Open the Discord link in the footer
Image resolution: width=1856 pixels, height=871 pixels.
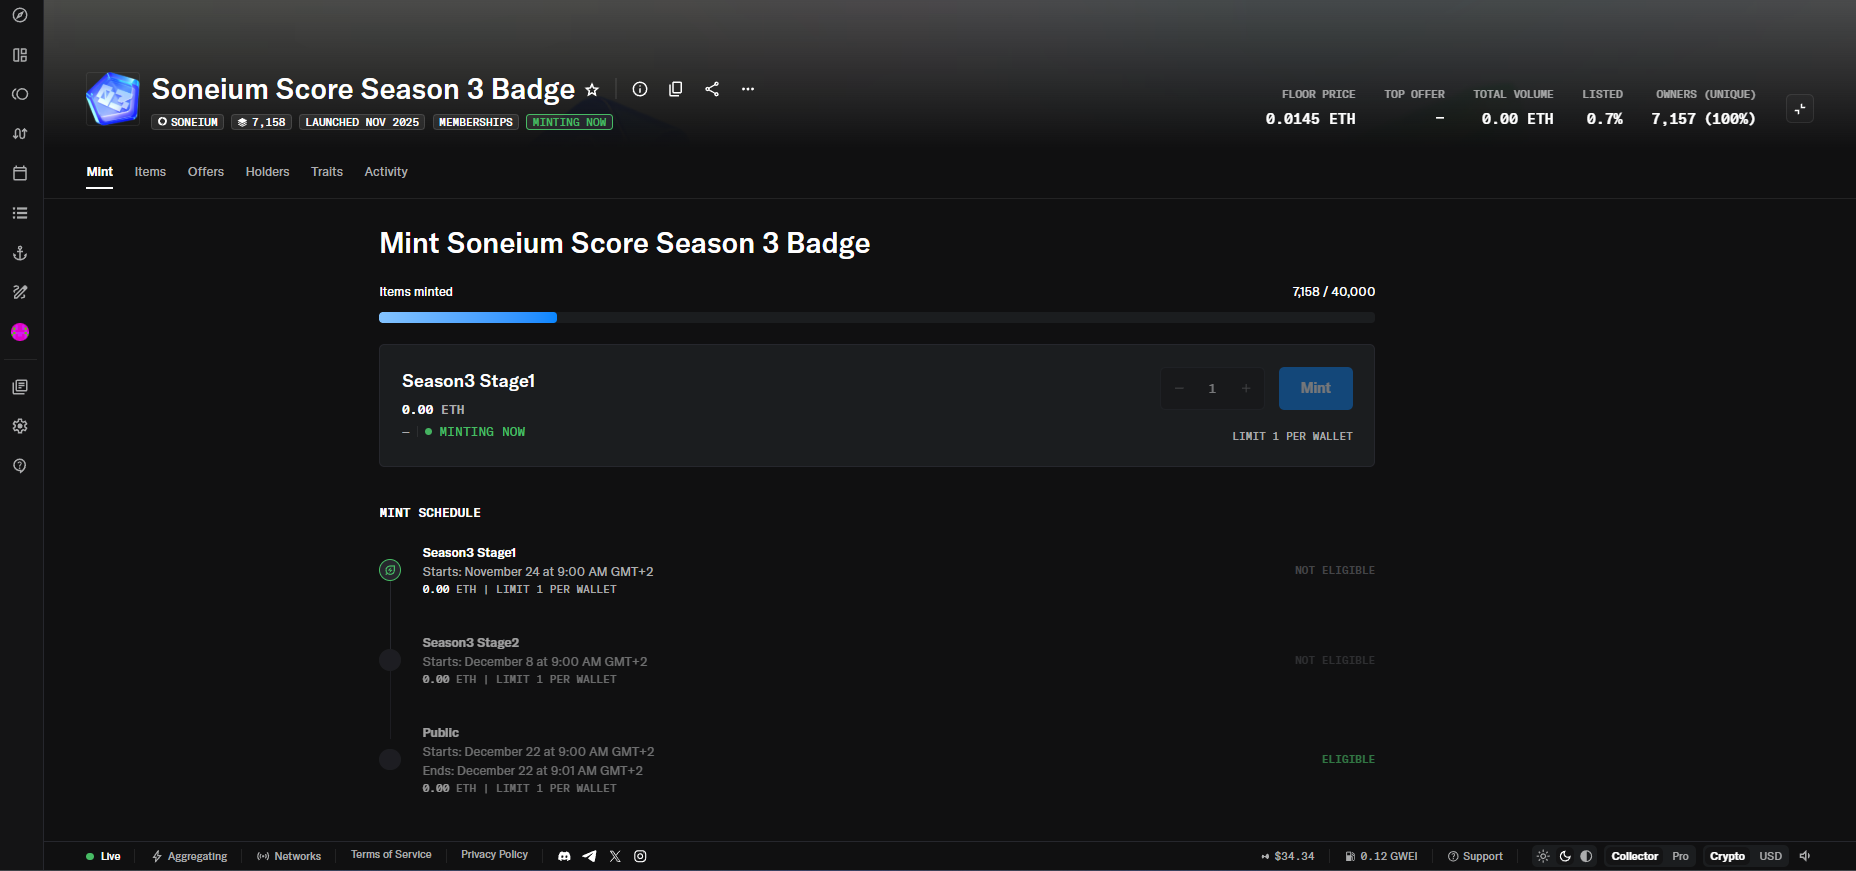(x=564, y=856)
